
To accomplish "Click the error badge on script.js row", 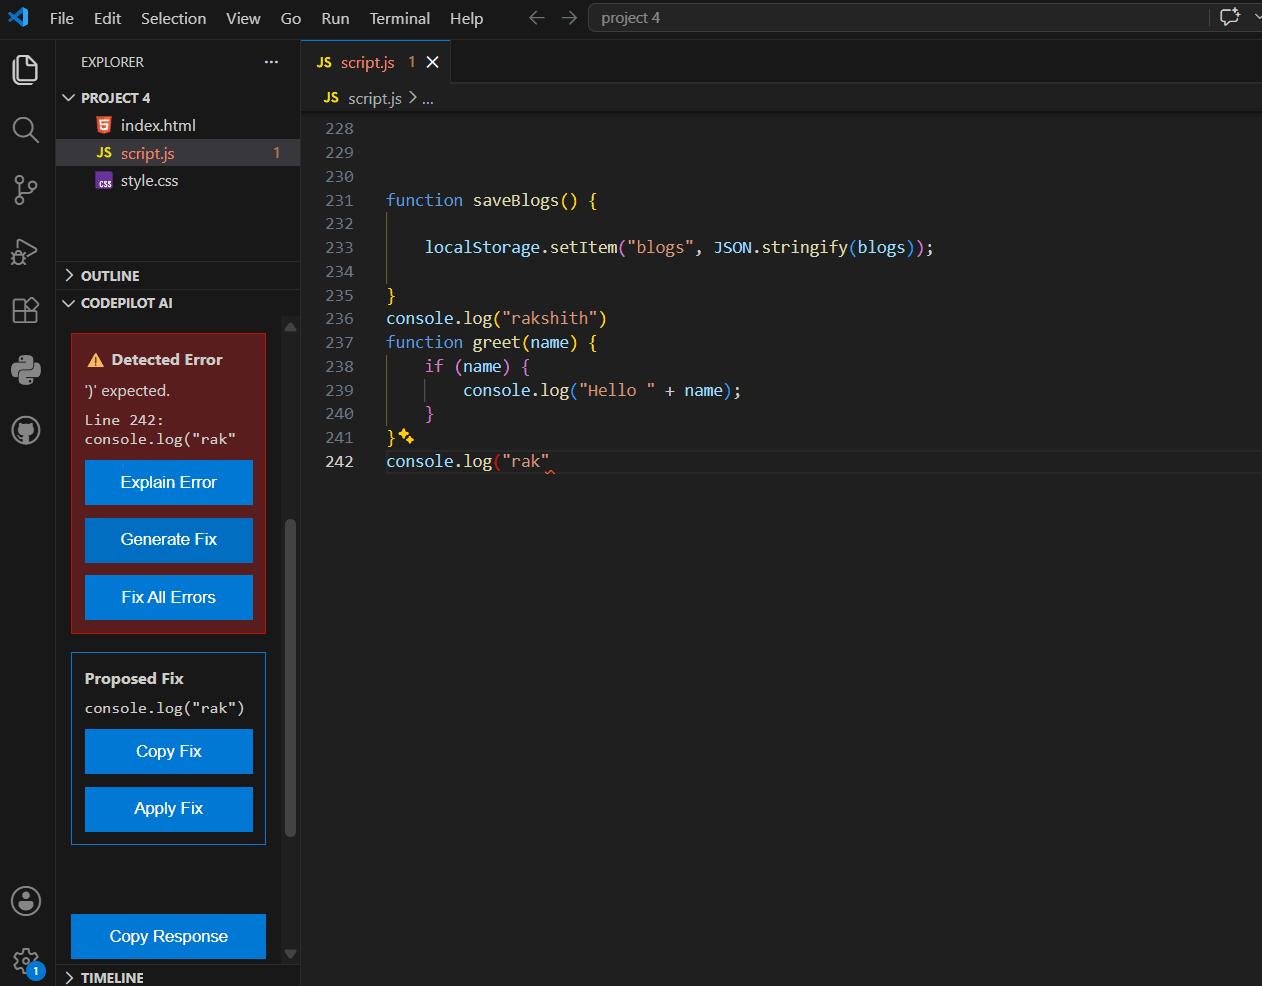I will pyautogui.click(x=277, y=153).
